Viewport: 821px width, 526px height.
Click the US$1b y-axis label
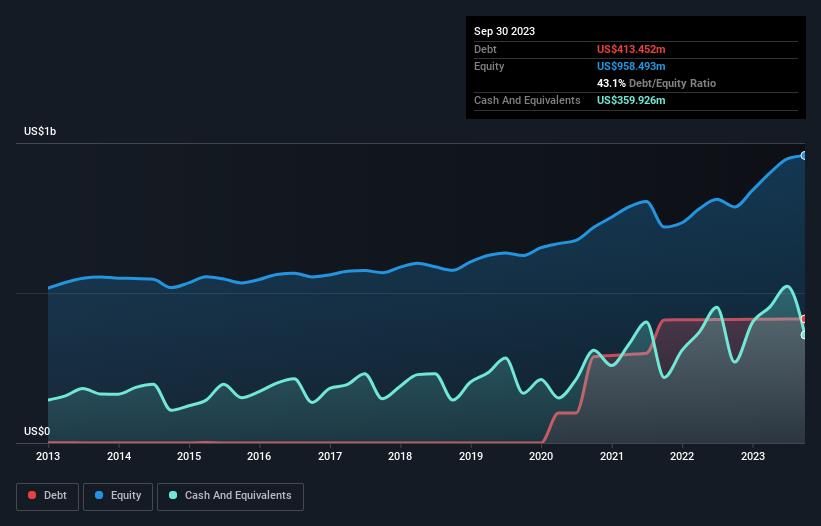(40, 131)
